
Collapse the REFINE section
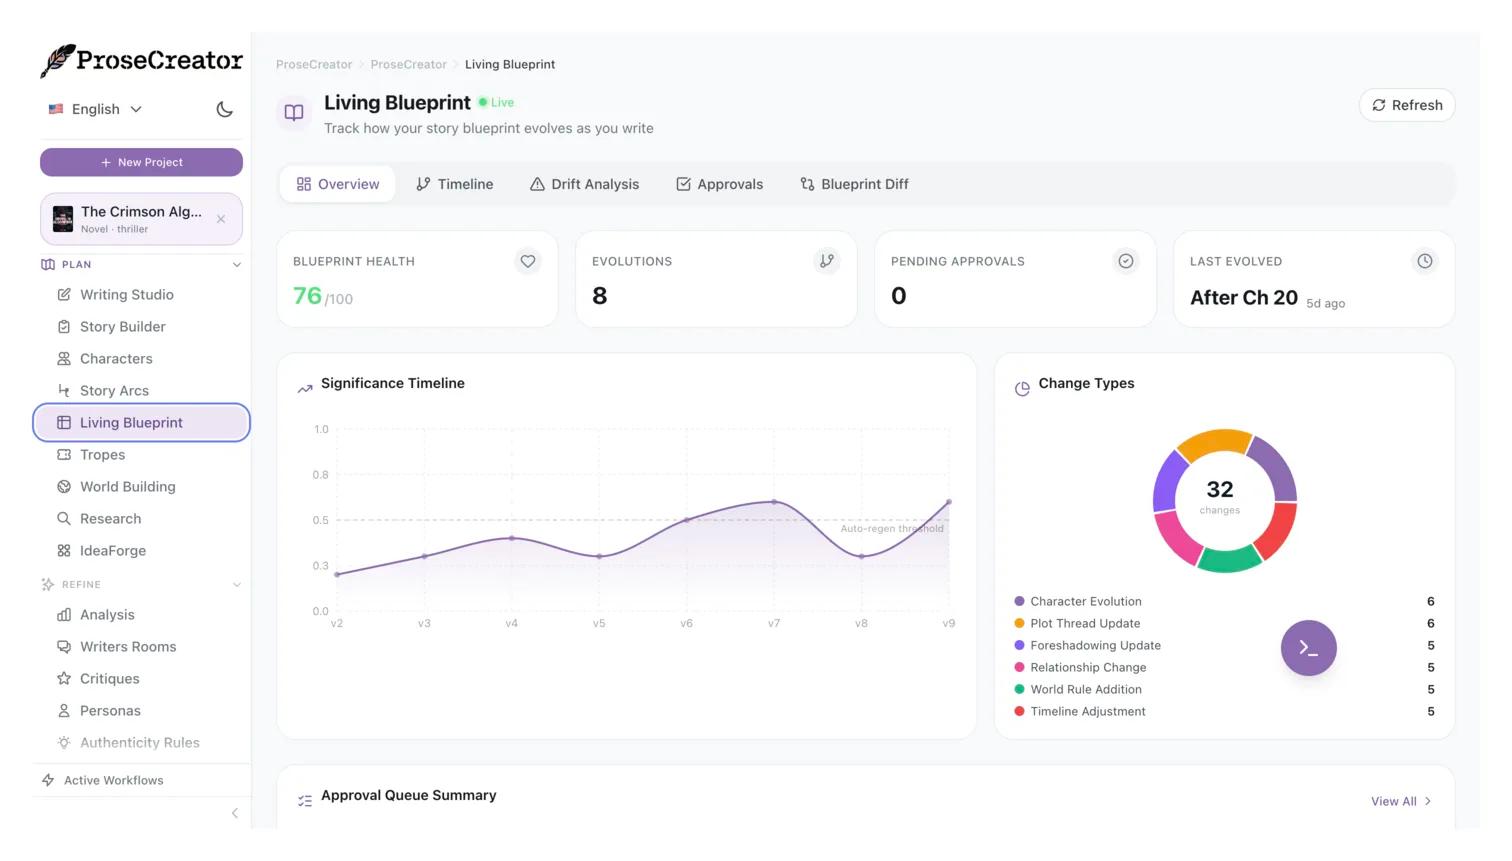(237, 584)
